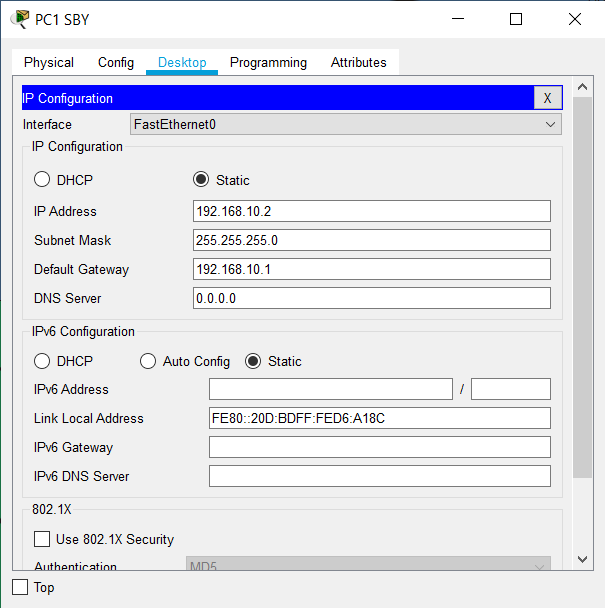Go to the Programming tab
The image size is (605, 608).
coord(268,62)
